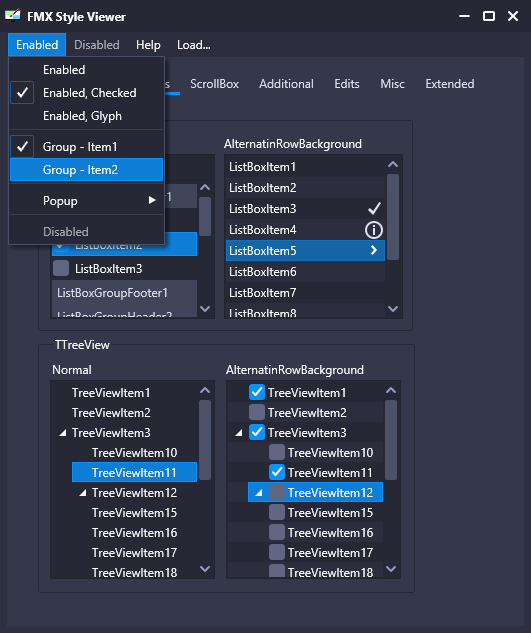Click the checkmark accessory on ListBoxItem3
This screenshot has width=531, height=633.
click(x=374, y=209)
